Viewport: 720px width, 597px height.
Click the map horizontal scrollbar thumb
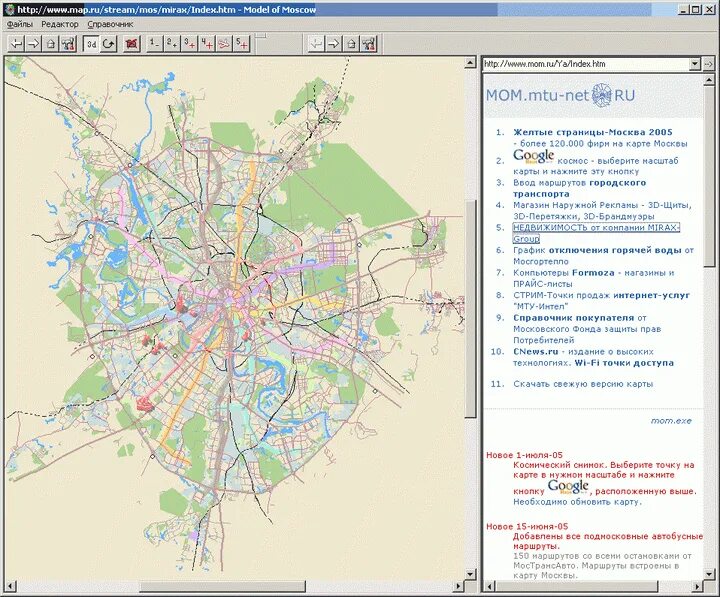222,586
